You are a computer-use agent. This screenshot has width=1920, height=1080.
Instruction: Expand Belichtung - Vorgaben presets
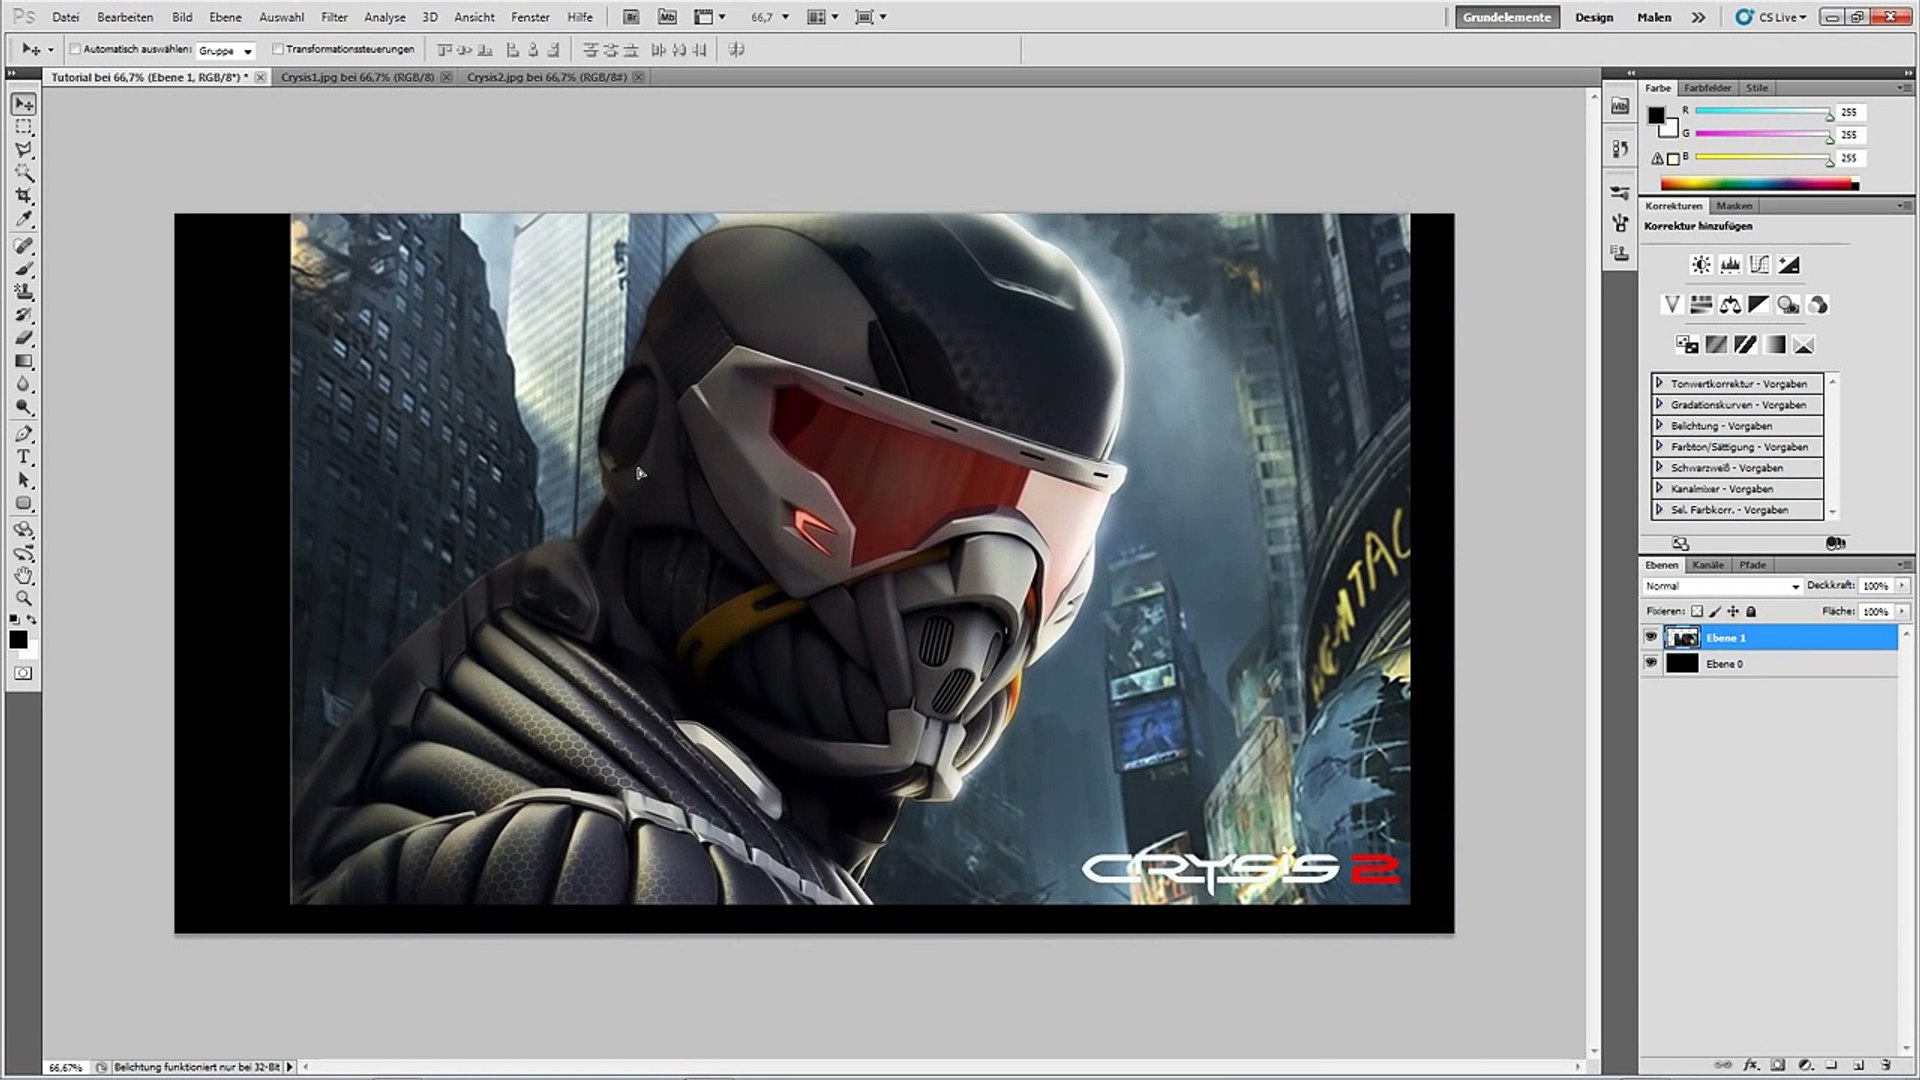coord(1659,425)
